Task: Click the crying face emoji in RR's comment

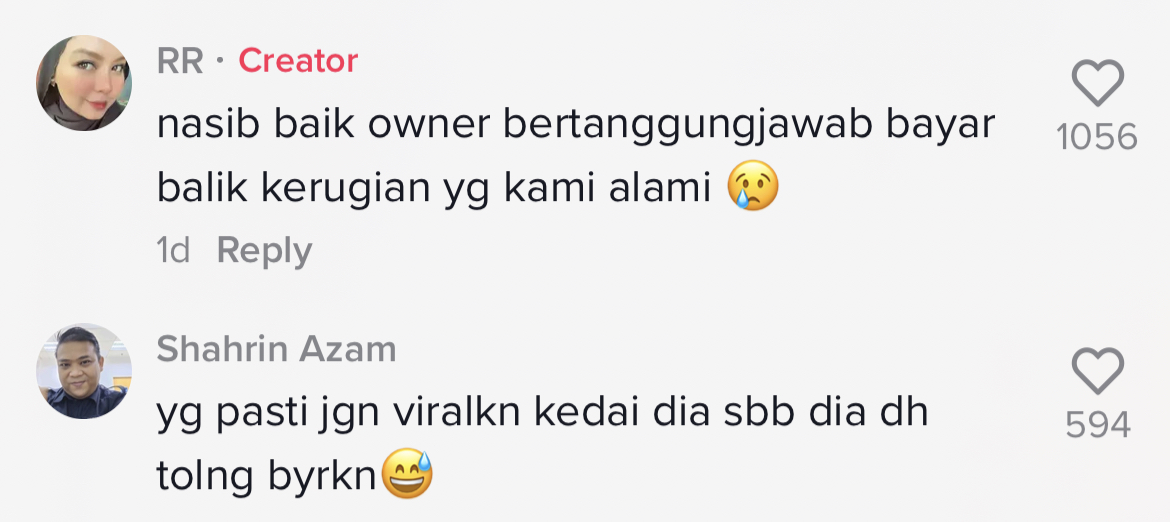Action: [753, 186]
